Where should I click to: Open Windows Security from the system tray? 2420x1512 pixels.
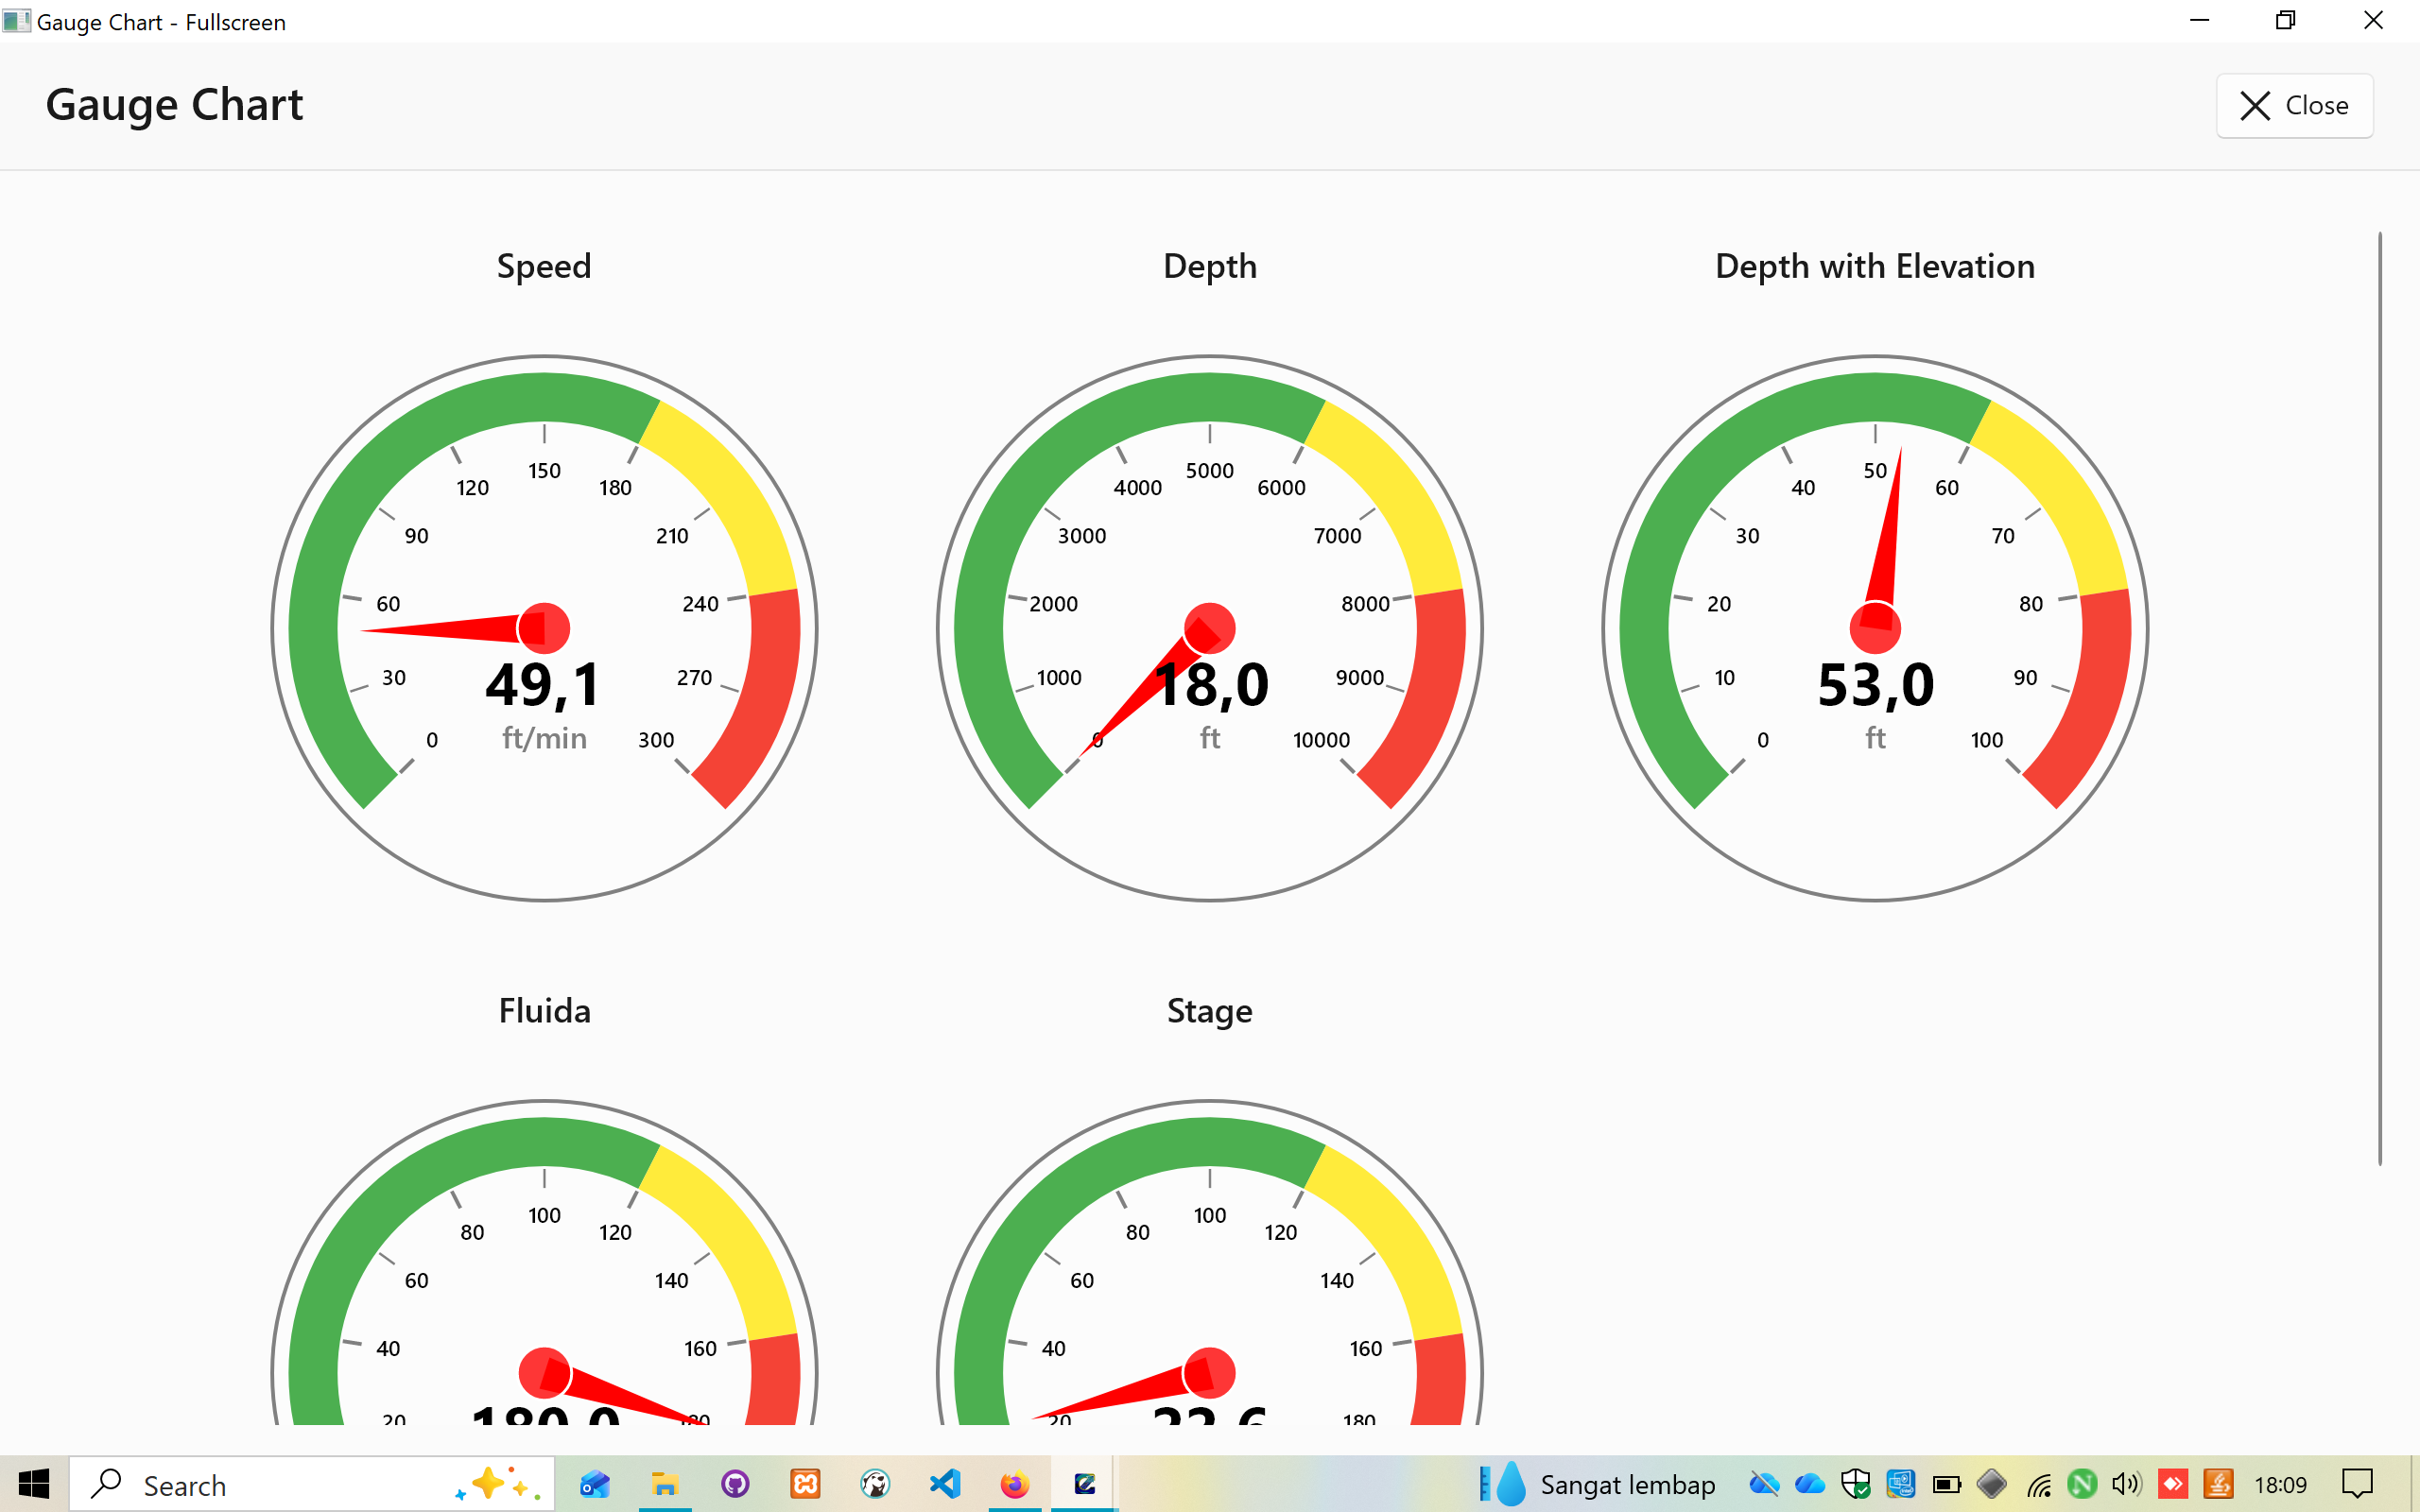click(1857, 1484)
